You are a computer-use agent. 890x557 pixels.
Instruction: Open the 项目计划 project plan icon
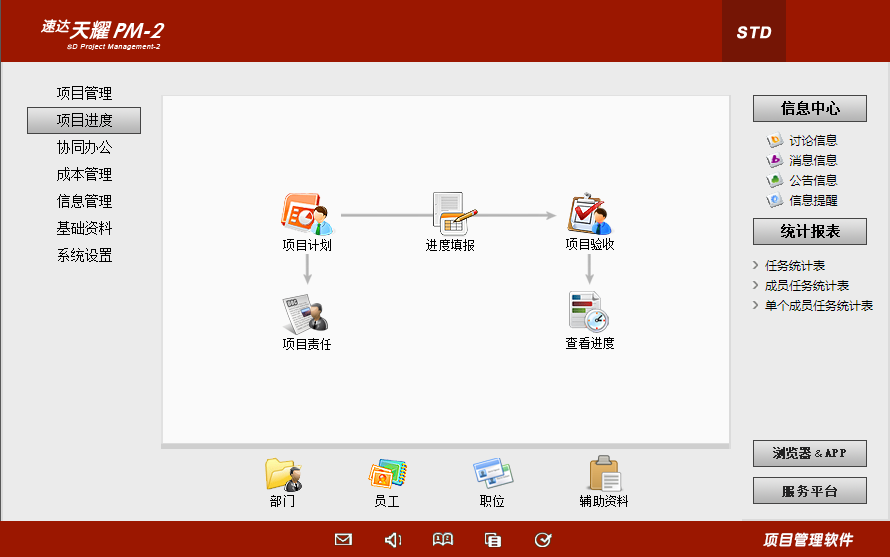306,214
